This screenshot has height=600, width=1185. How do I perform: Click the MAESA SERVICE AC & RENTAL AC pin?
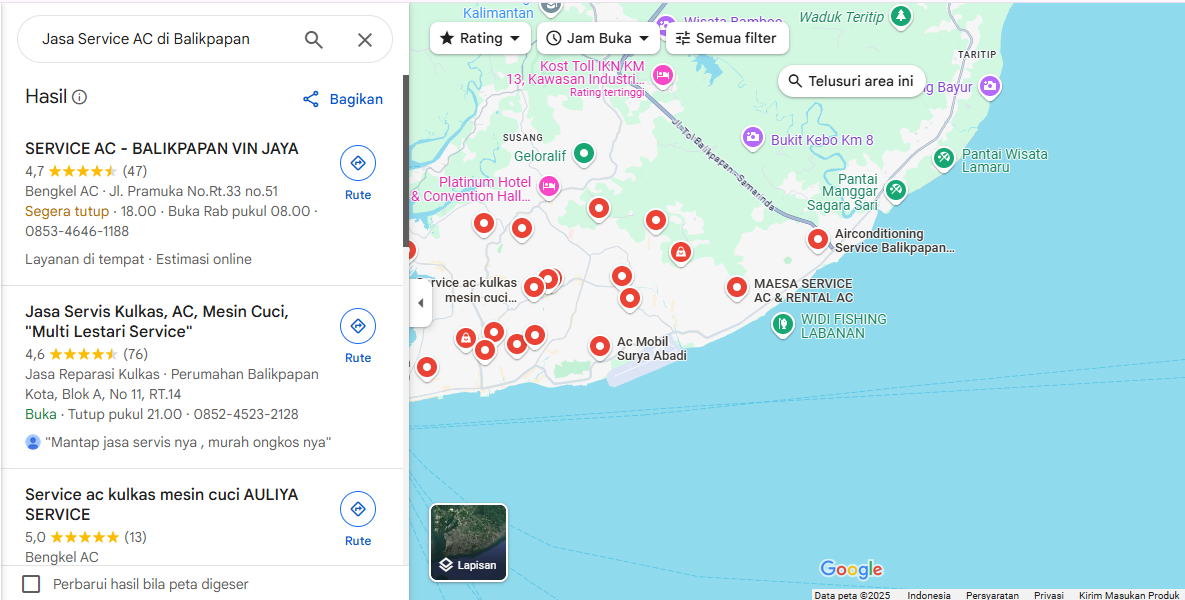[x=737, y=288]
